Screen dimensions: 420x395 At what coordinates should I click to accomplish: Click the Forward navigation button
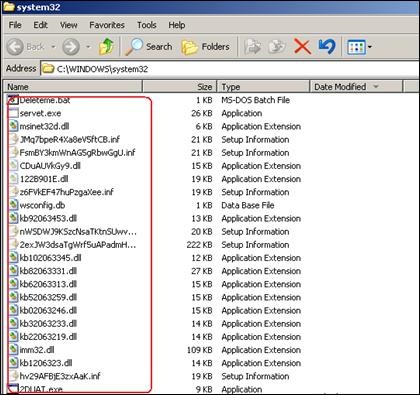pyautogui.click(x=71, y=47)
